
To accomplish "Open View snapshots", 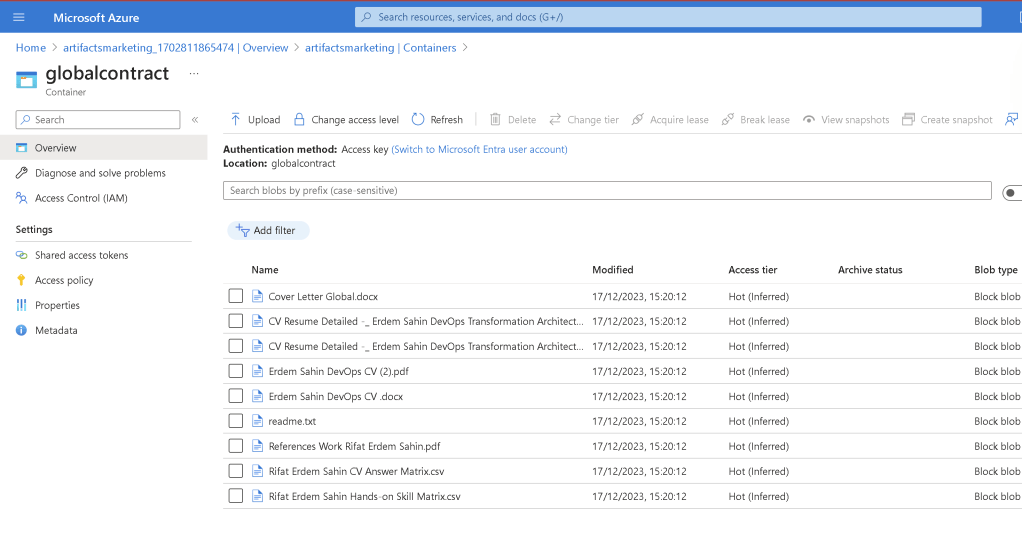I will click(846, 120).
